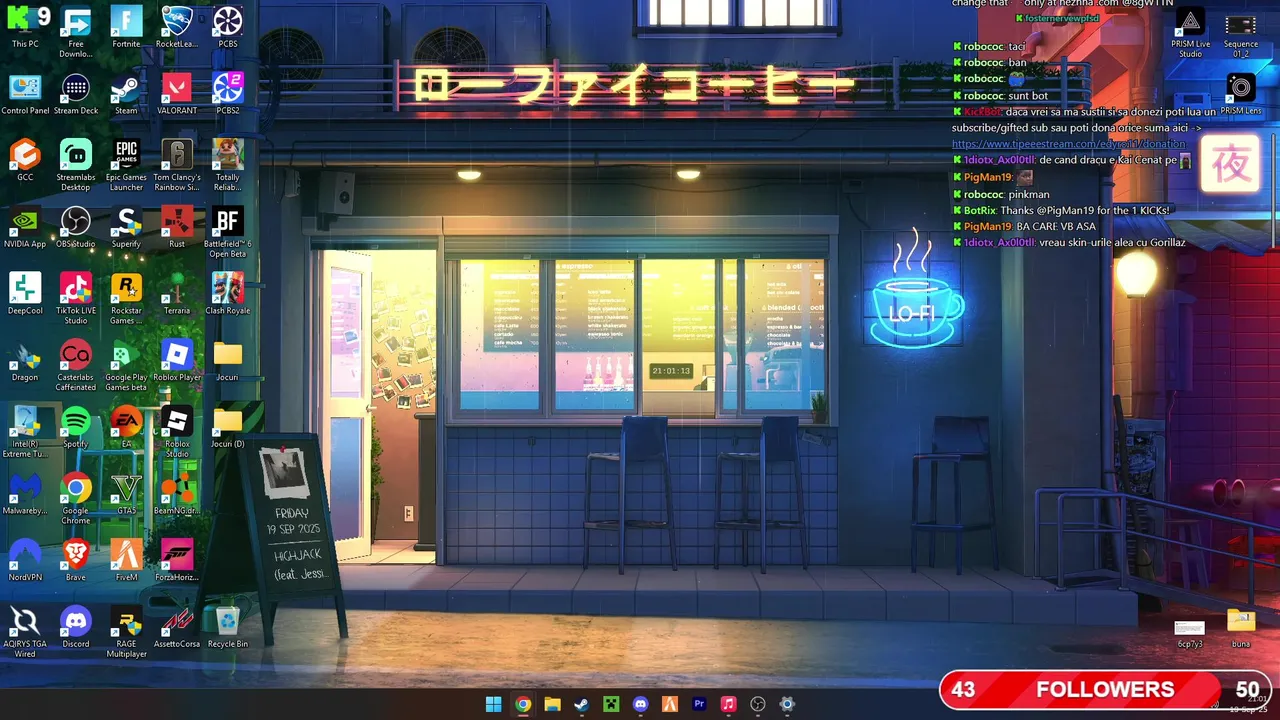The width and height of the screenshot is (1280, 720).
Task: Select the NordVPN desktop icon
Action: click(x=25, y=562)
